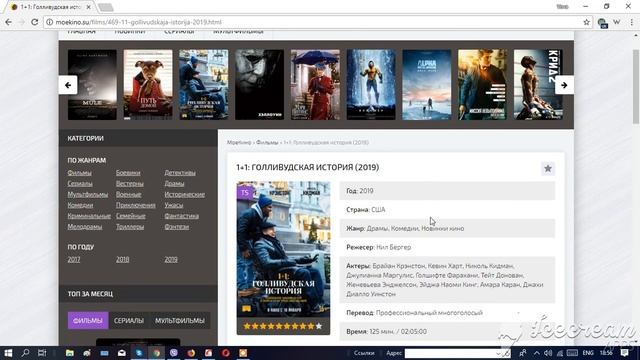Open the notification center icon
This screenshot has width=640, height=360.
point(624,353)
